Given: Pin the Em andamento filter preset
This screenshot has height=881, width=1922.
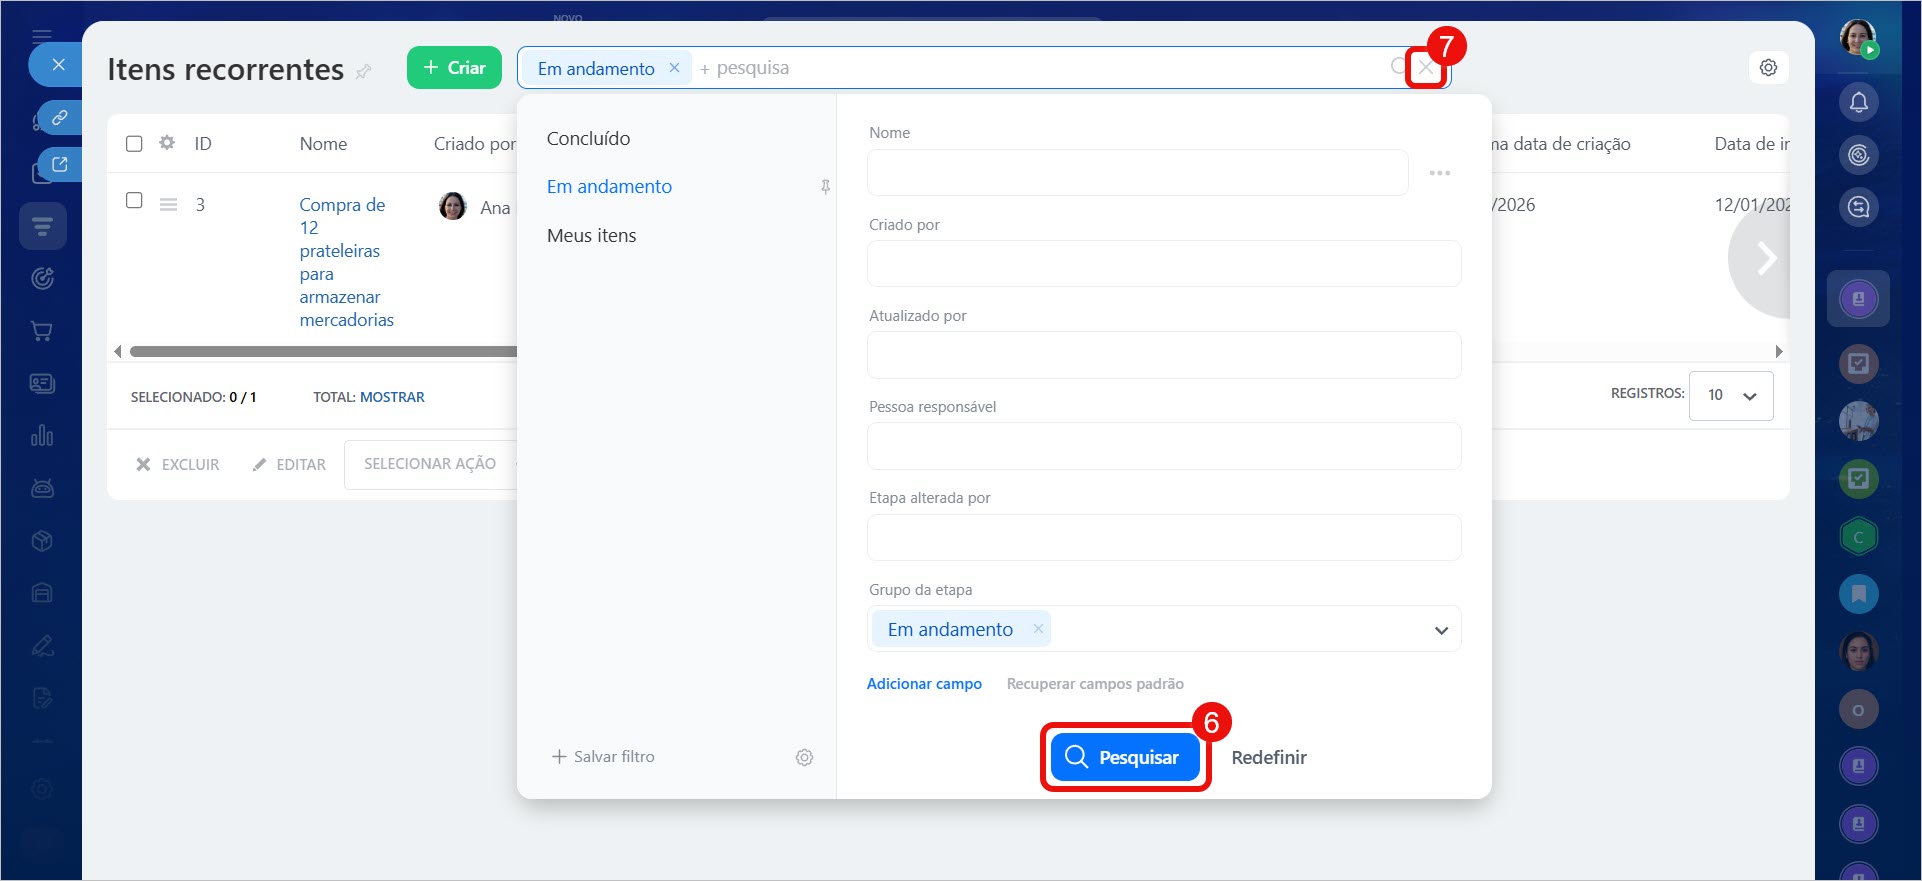Looking at the screenshot, I should pos(825,187).
